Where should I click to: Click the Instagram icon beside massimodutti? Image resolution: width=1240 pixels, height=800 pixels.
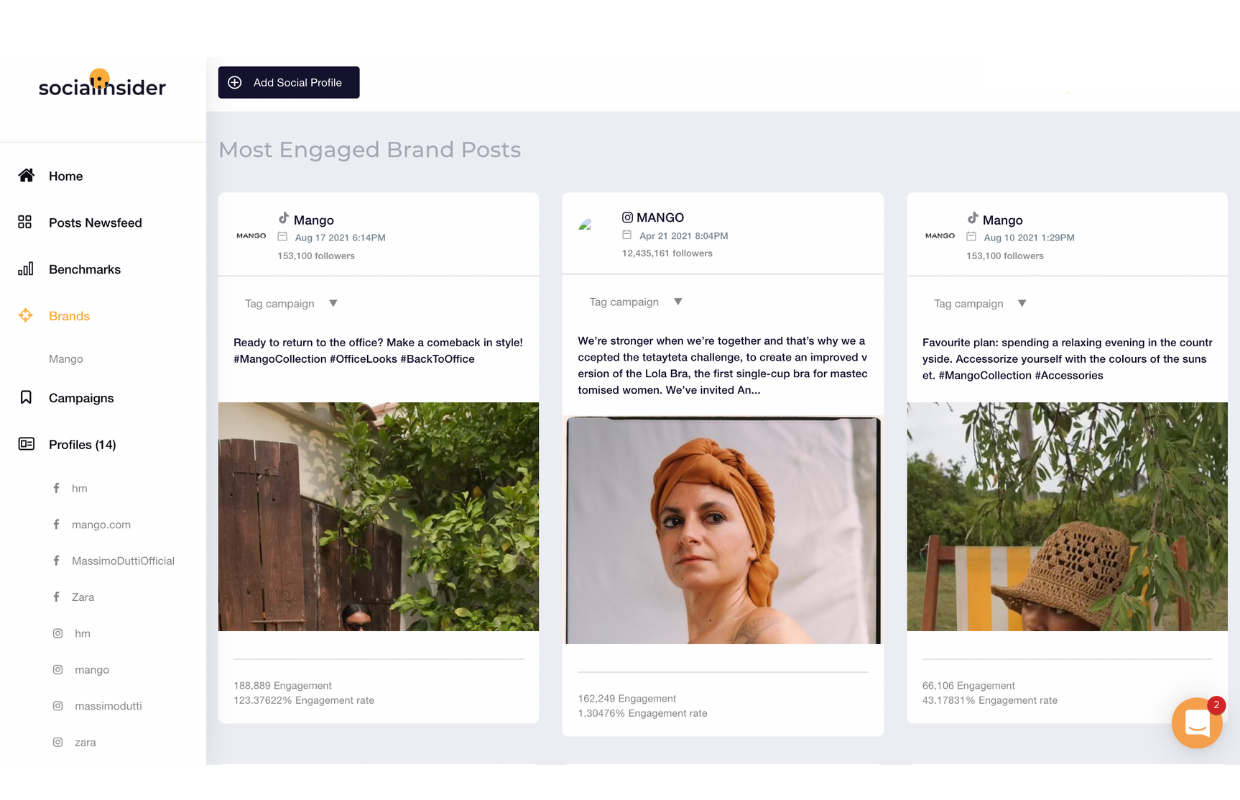pyautogui.click(x=58, y=706)
